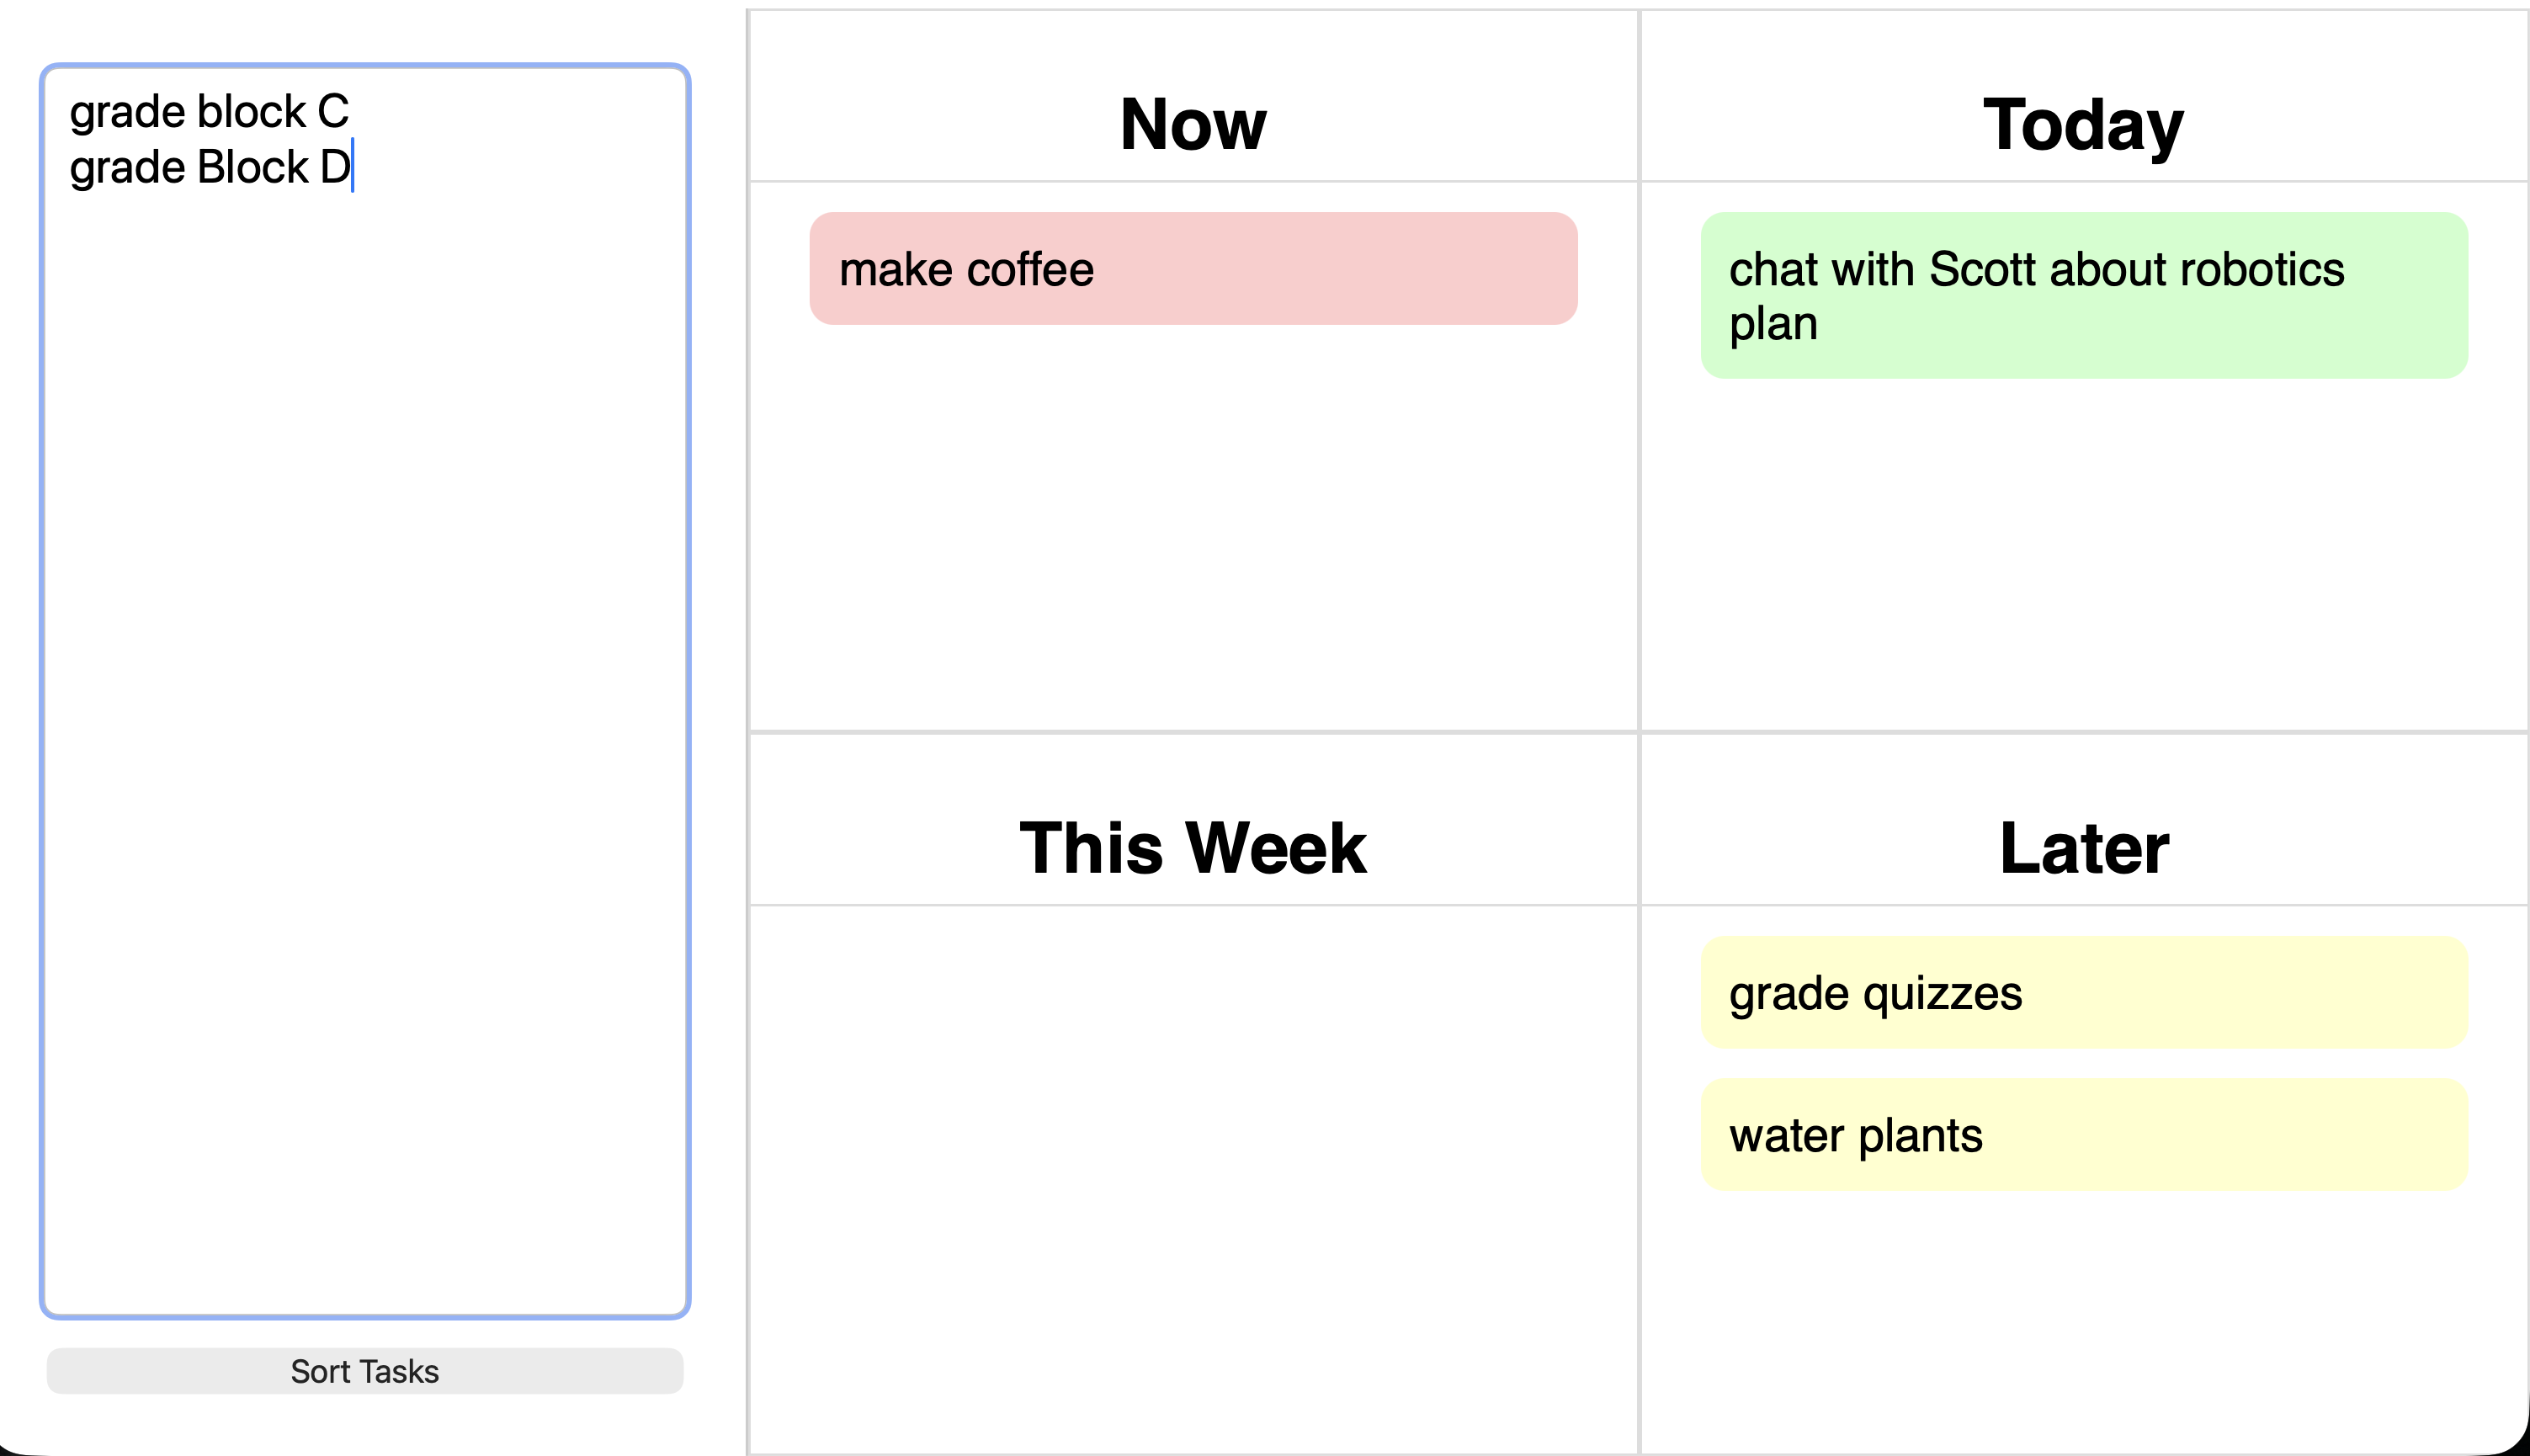Screen dimensions: 2530x1456
Task: Select the task input text area
Action: (x=365, y=700)
